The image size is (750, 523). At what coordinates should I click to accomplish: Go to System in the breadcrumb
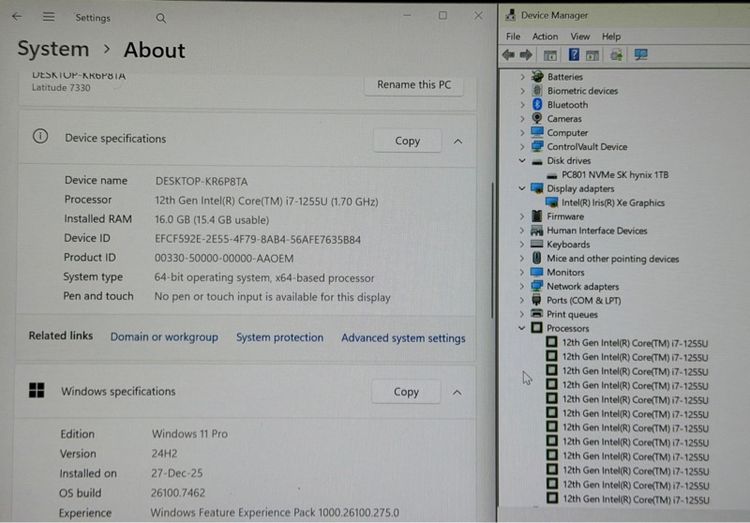click(x=53, y=49)
